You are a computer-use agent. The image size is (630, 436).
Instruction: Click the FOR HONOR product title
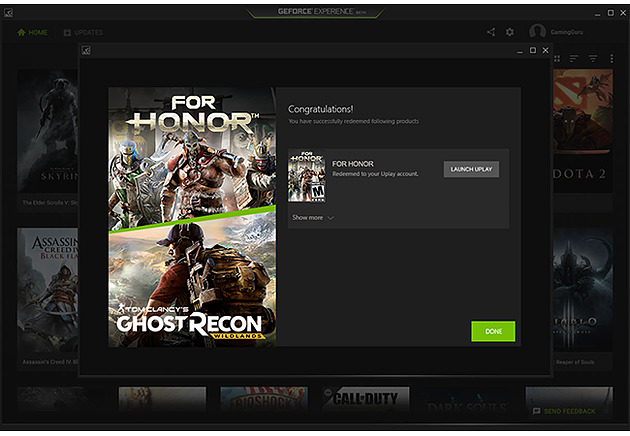coord(352,164)
